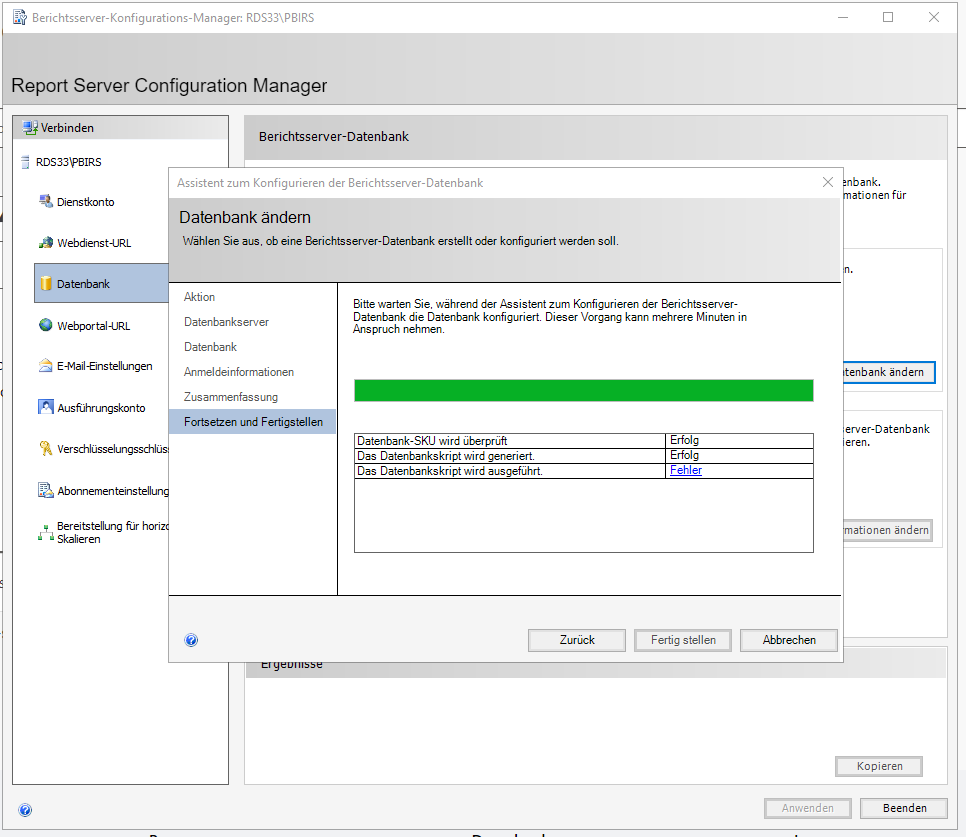The width and height of the screenshot is (966, 837).
Task: Click the Abonnementeinstellungen icon
Action: 46,490
